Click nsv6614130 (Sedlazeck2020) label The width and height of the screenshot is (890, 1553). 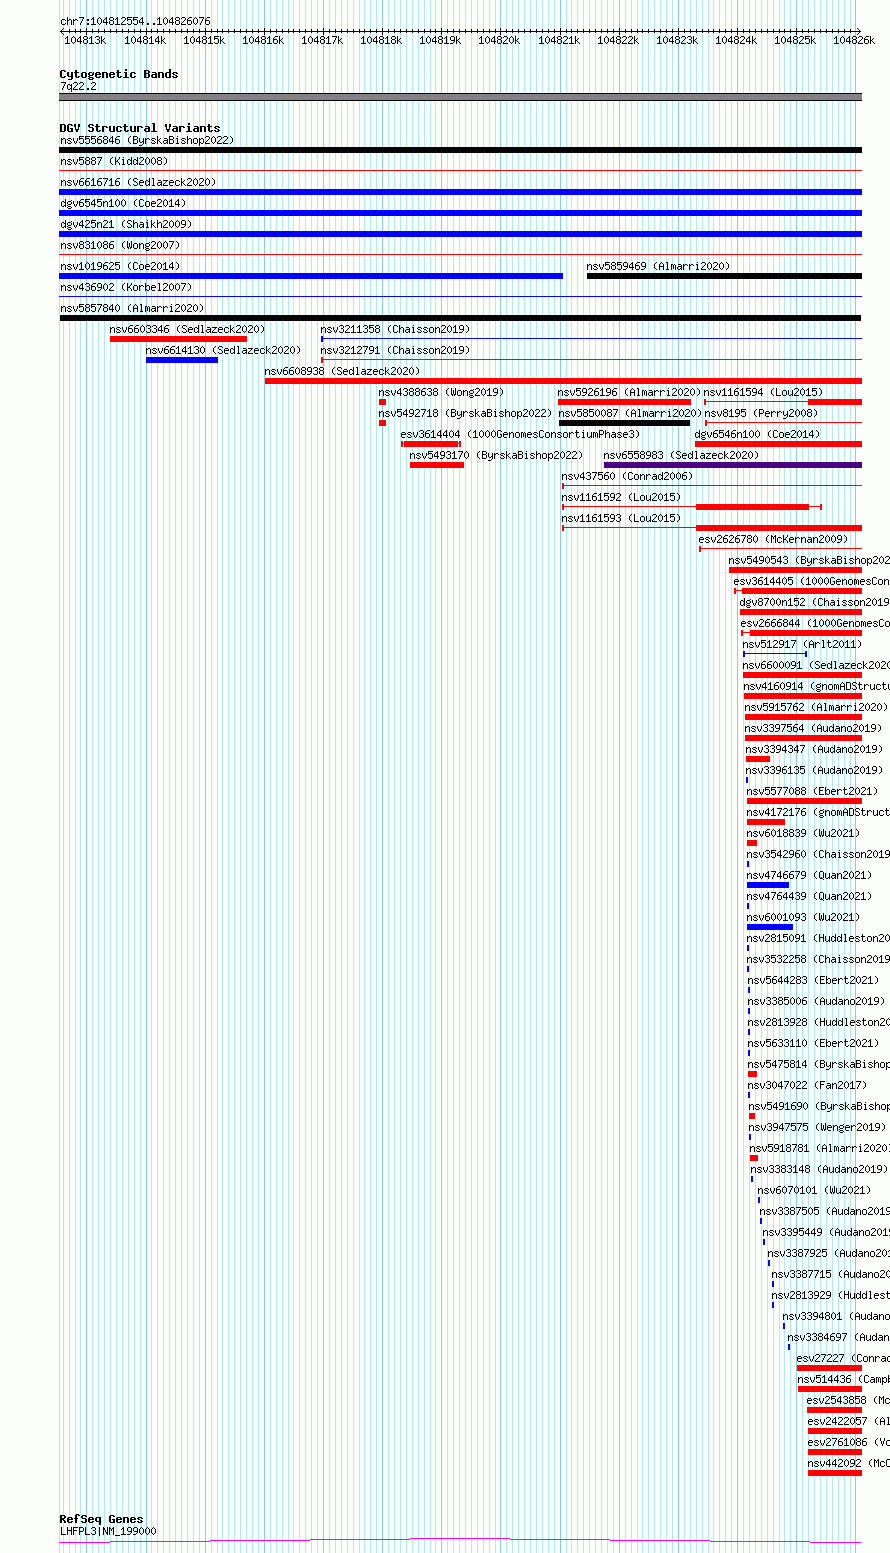click(223, 350)
